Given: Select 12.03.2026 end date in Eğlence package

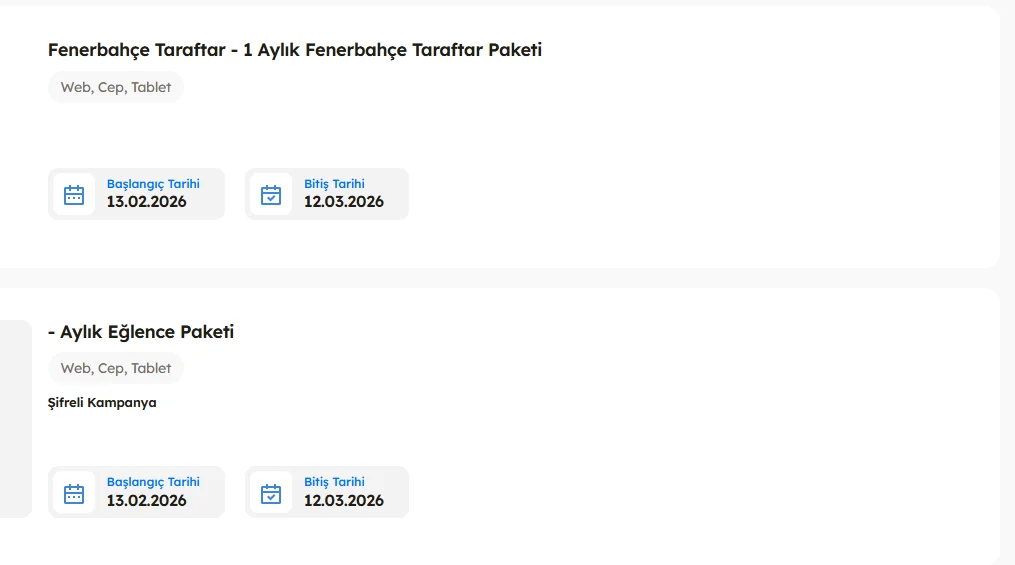Looking at the screenshot, I should [x=344, y=500].
